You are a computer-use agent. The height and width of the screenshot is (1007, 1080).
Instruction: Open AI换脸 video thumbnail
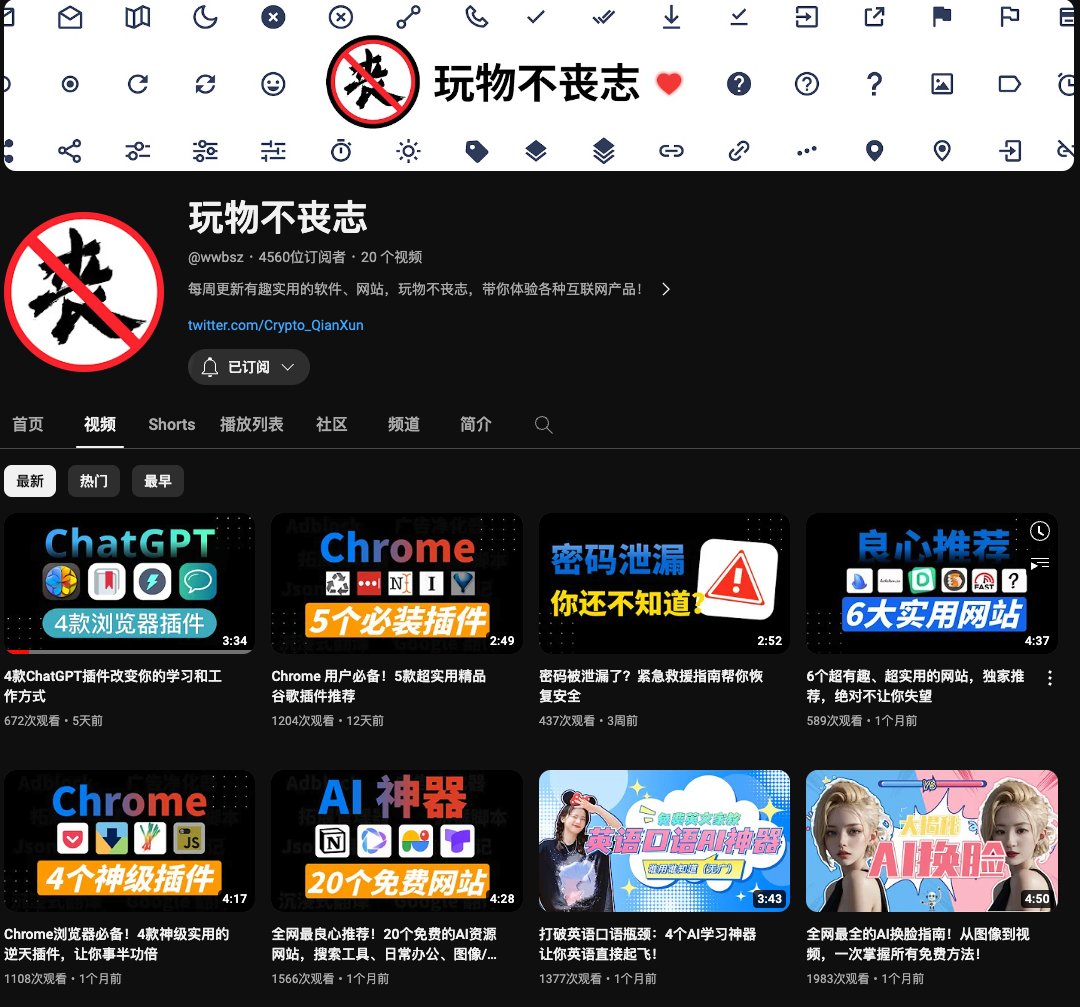coord(932,841)
